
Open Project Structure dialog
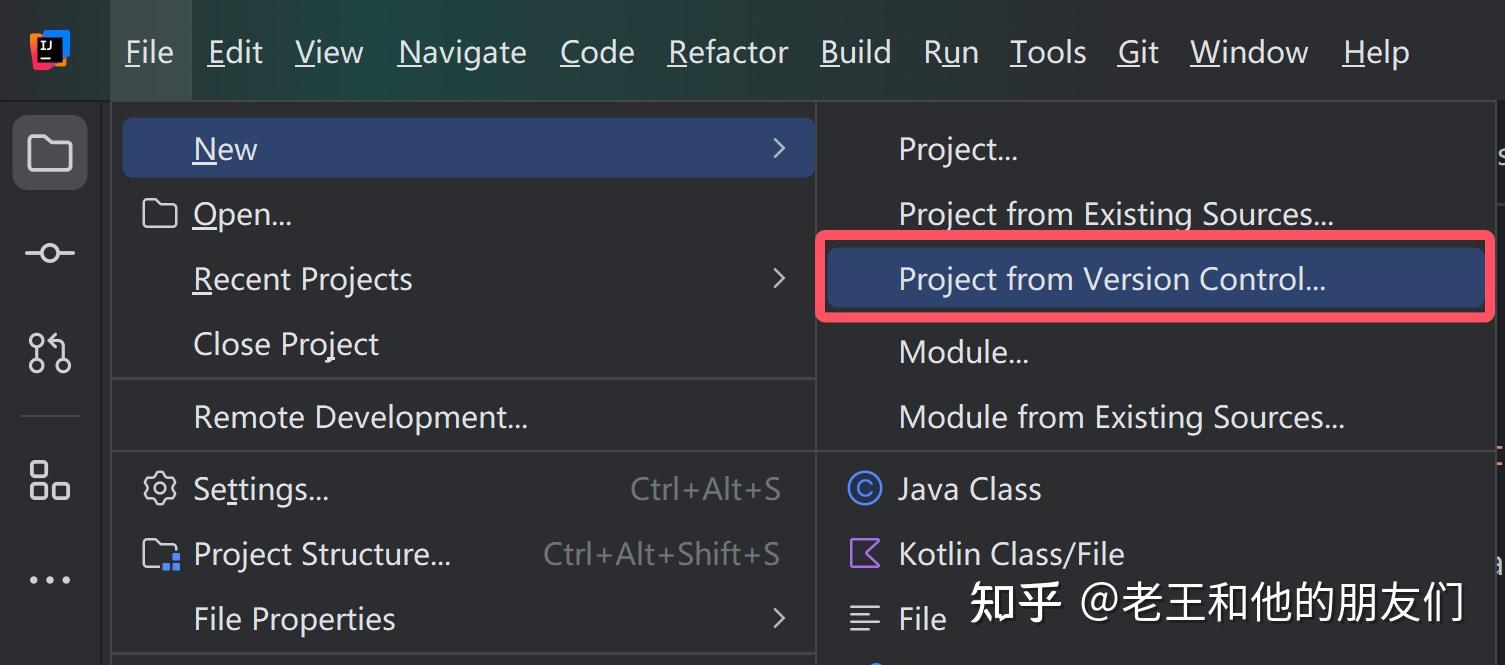pos(321,554)
